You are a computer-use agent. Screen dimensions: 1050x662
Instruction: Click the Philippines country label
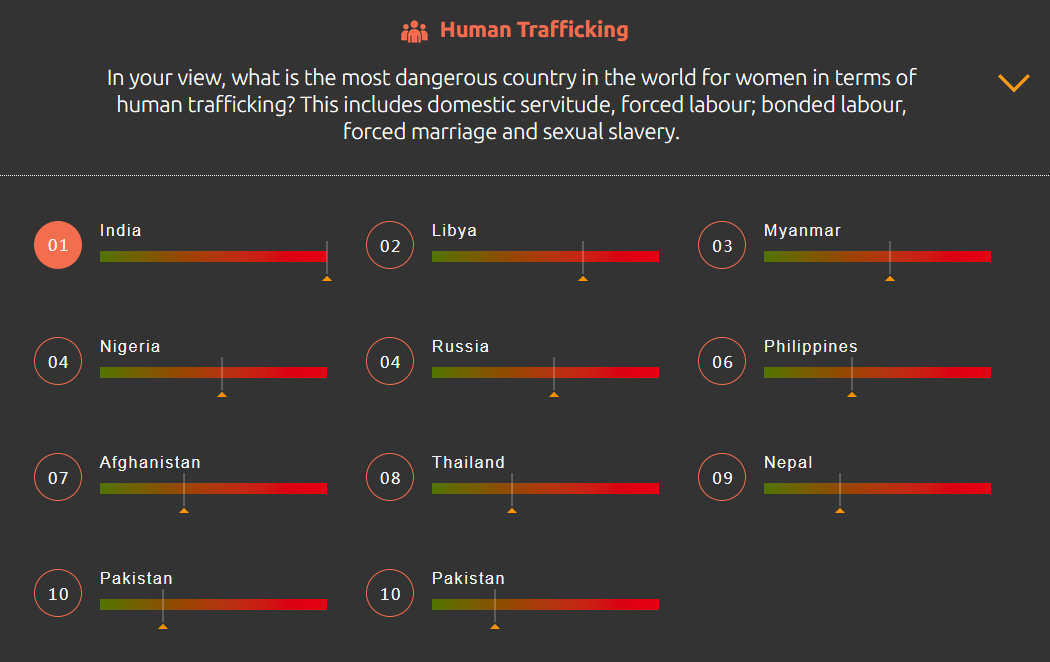point(810,347)
